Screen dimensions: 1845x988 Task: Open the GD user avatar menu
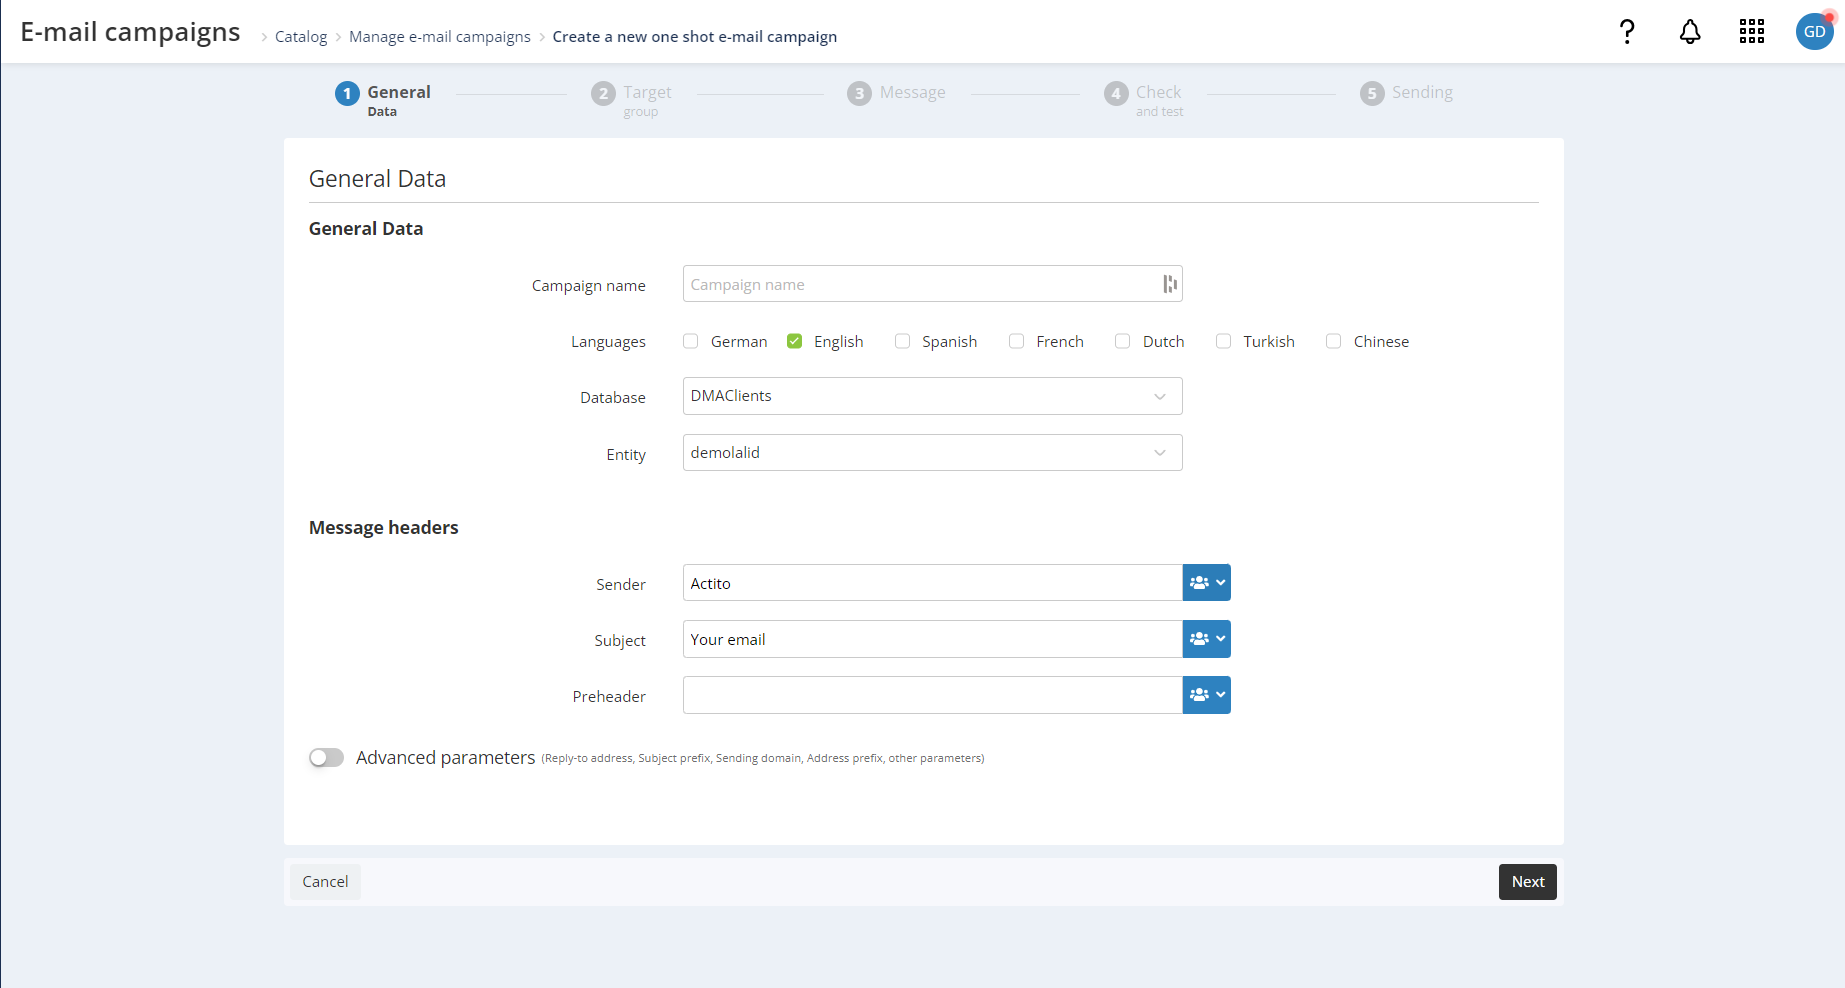(x=1815, y=31)
